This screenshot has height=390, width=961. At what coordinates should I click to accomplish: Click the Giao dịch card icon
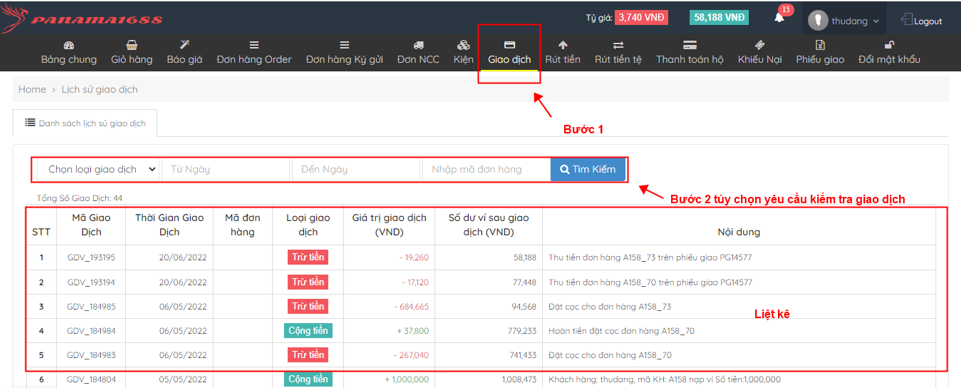[x=509, y=45]
